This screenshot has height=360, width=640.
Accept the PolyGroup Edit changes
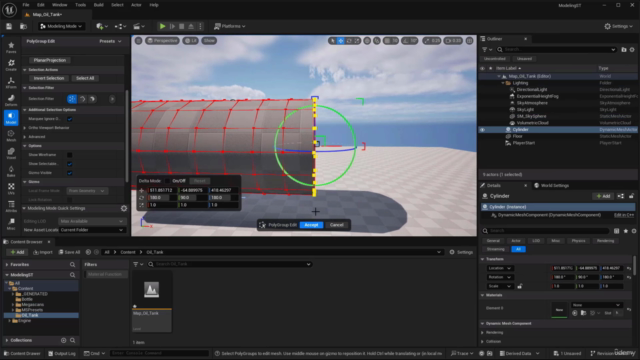[x=311, y=225]
